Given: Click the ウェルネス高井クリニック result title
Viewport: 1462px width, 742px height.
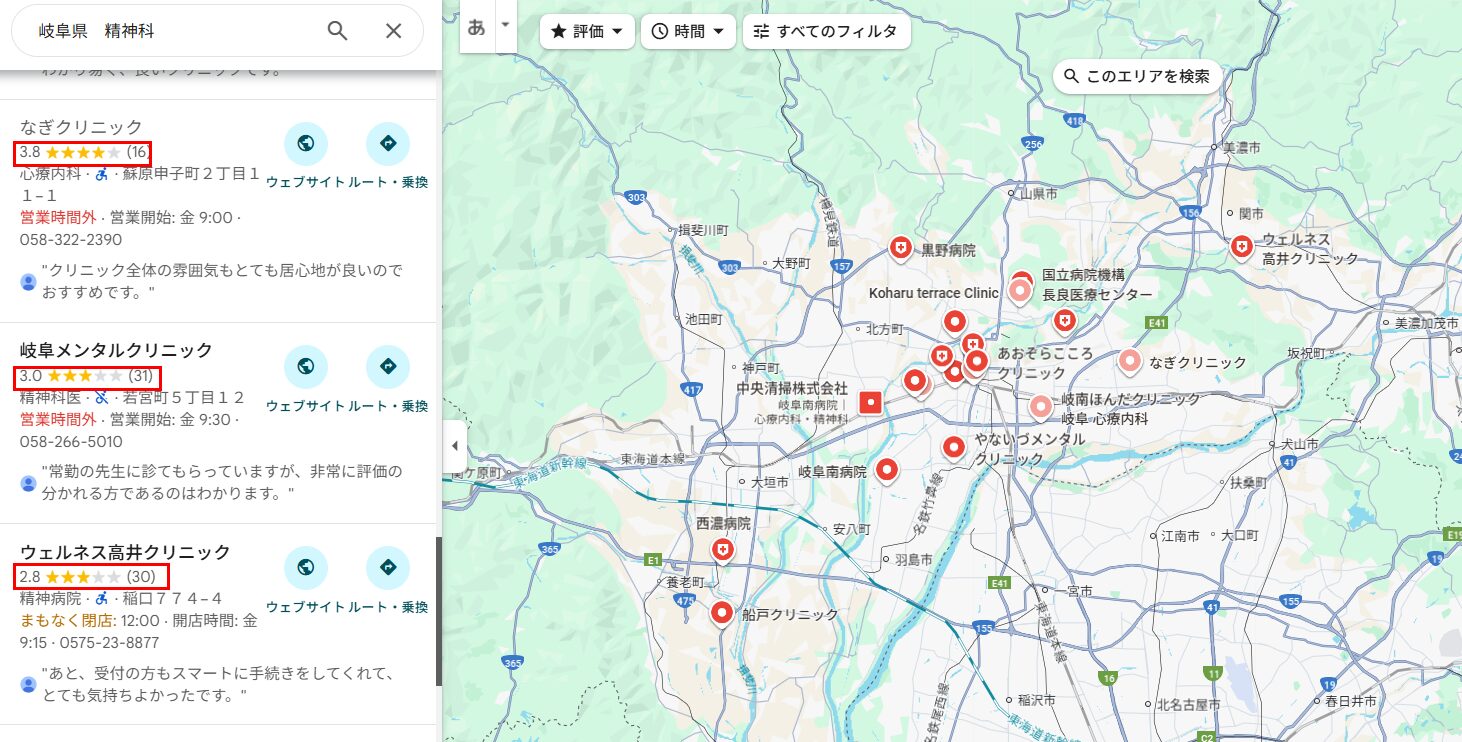Looking at the screenshot, I should pyautogui.click(x=125, y=552).
